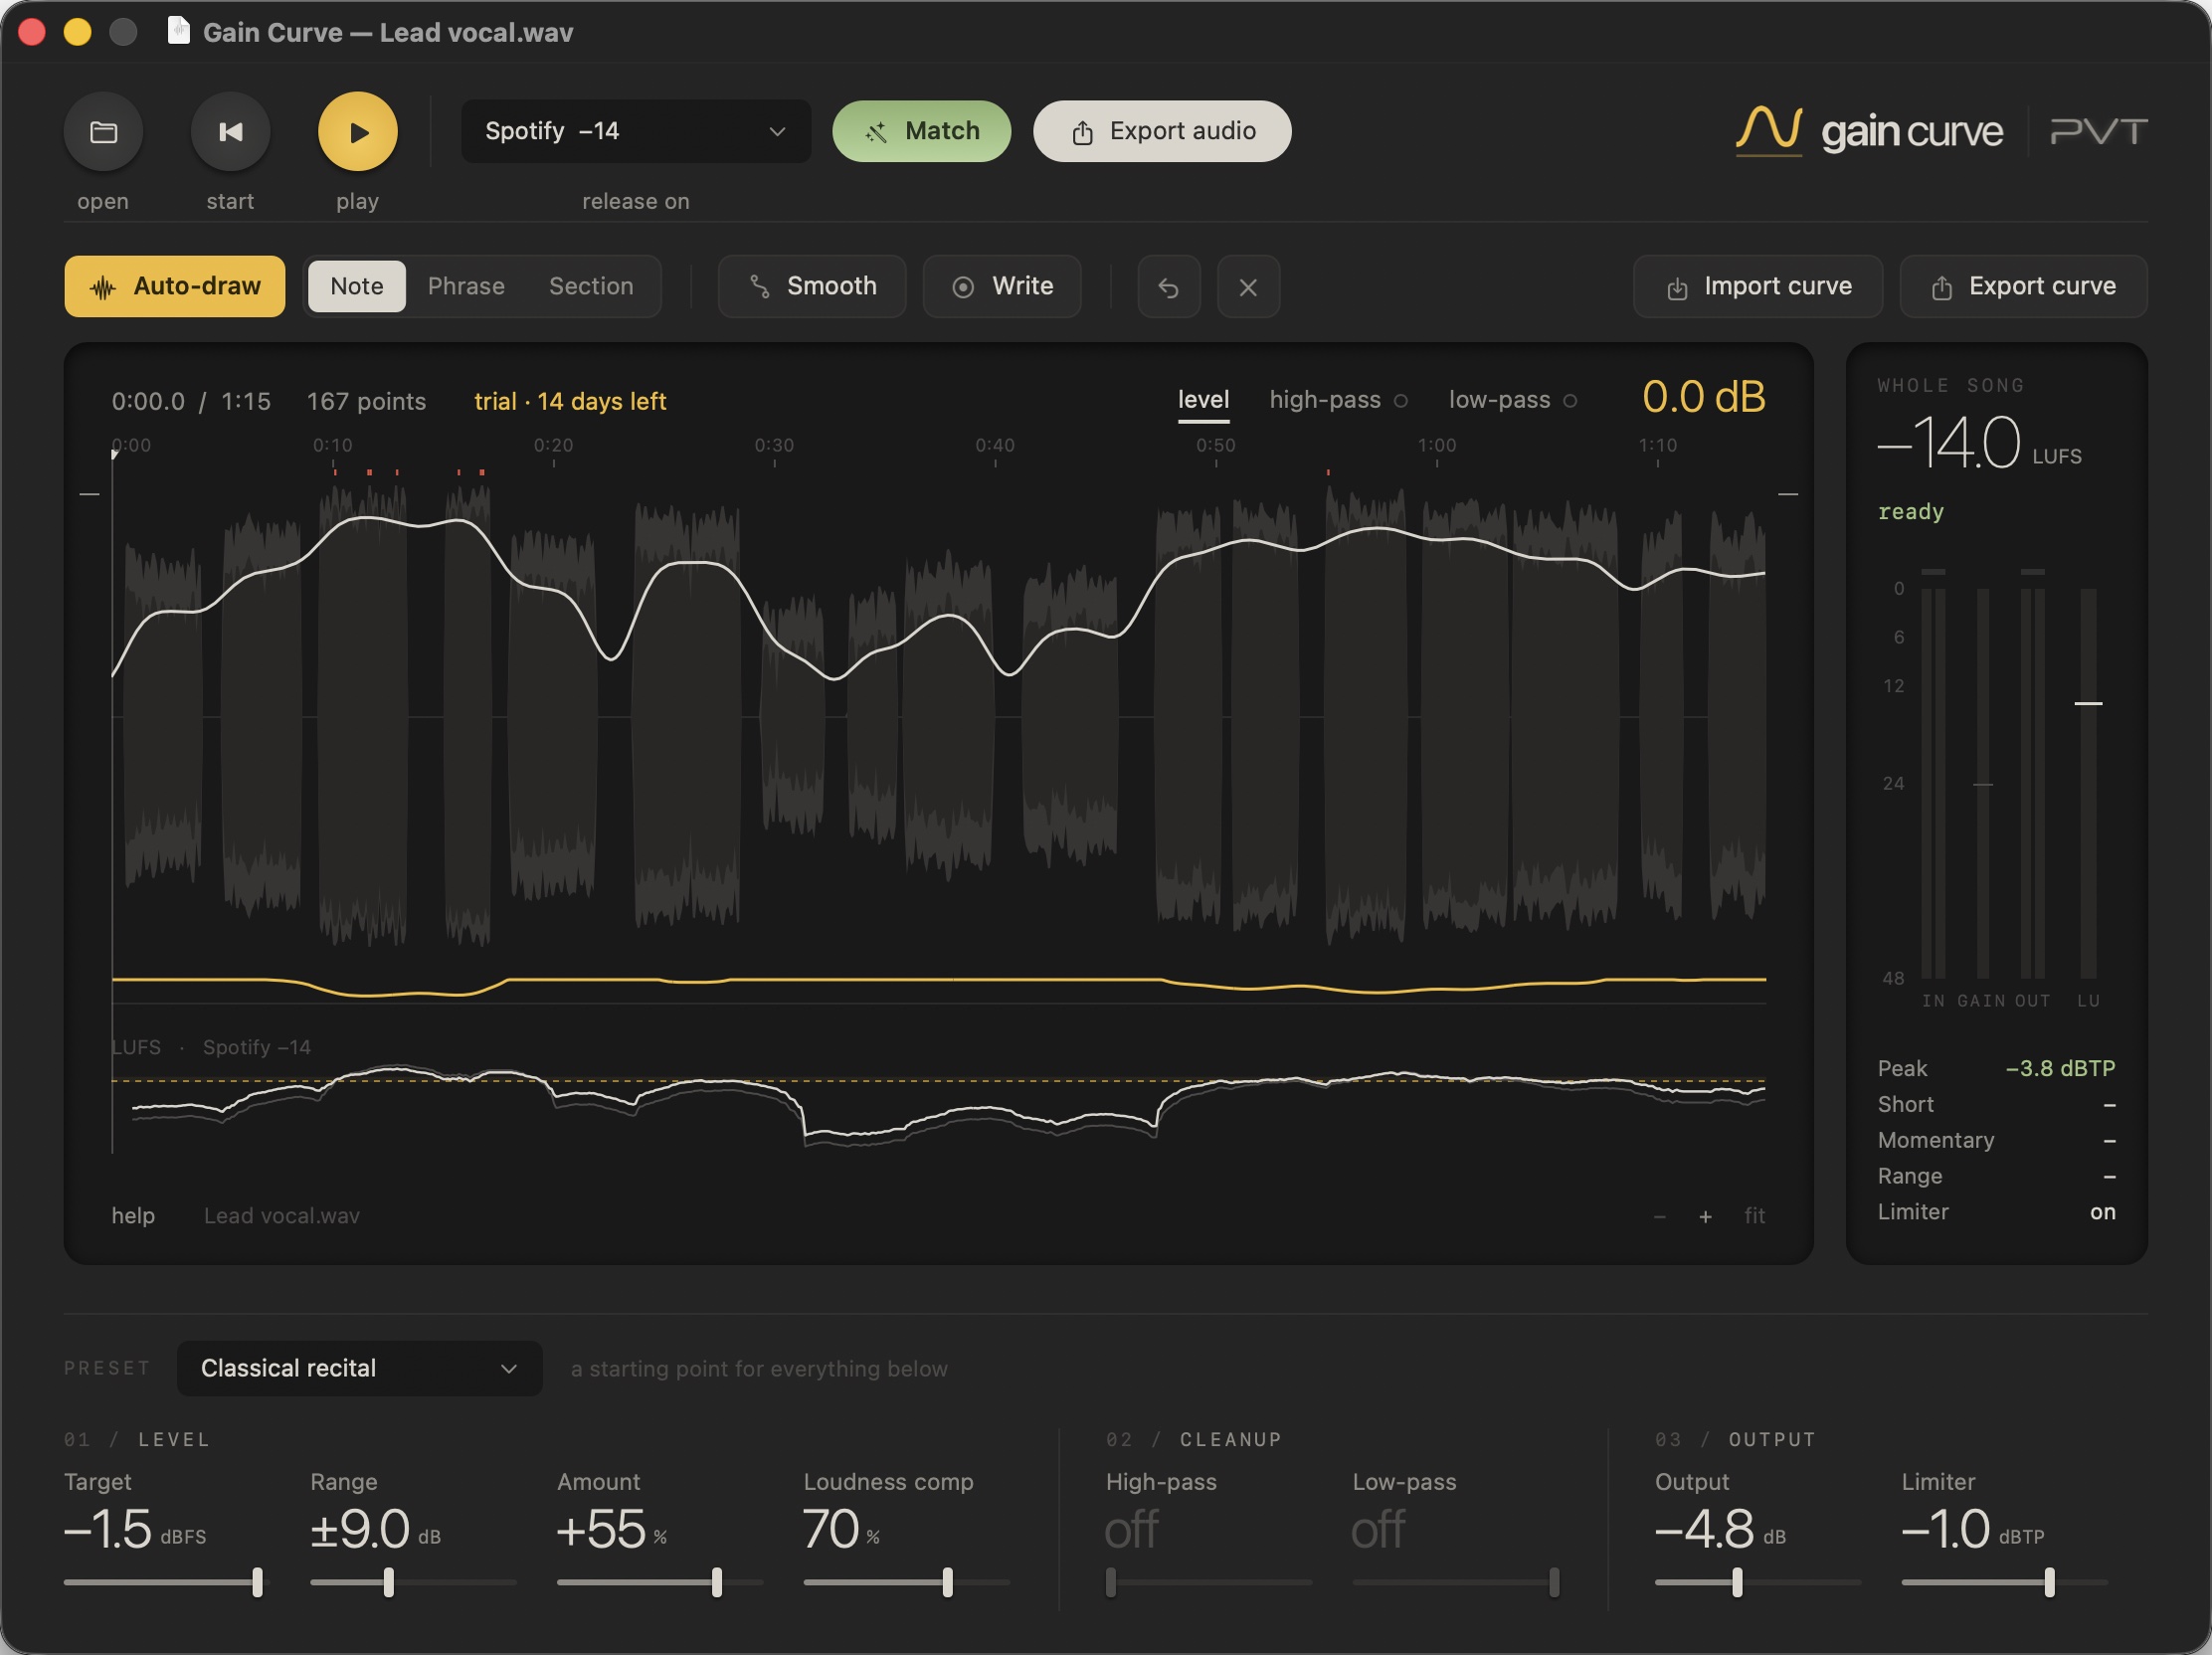Screen dimensions: 2212x1655
Task: Jump to start with the rewind icon
Action: pyautogui.click(x=230, y=131)
